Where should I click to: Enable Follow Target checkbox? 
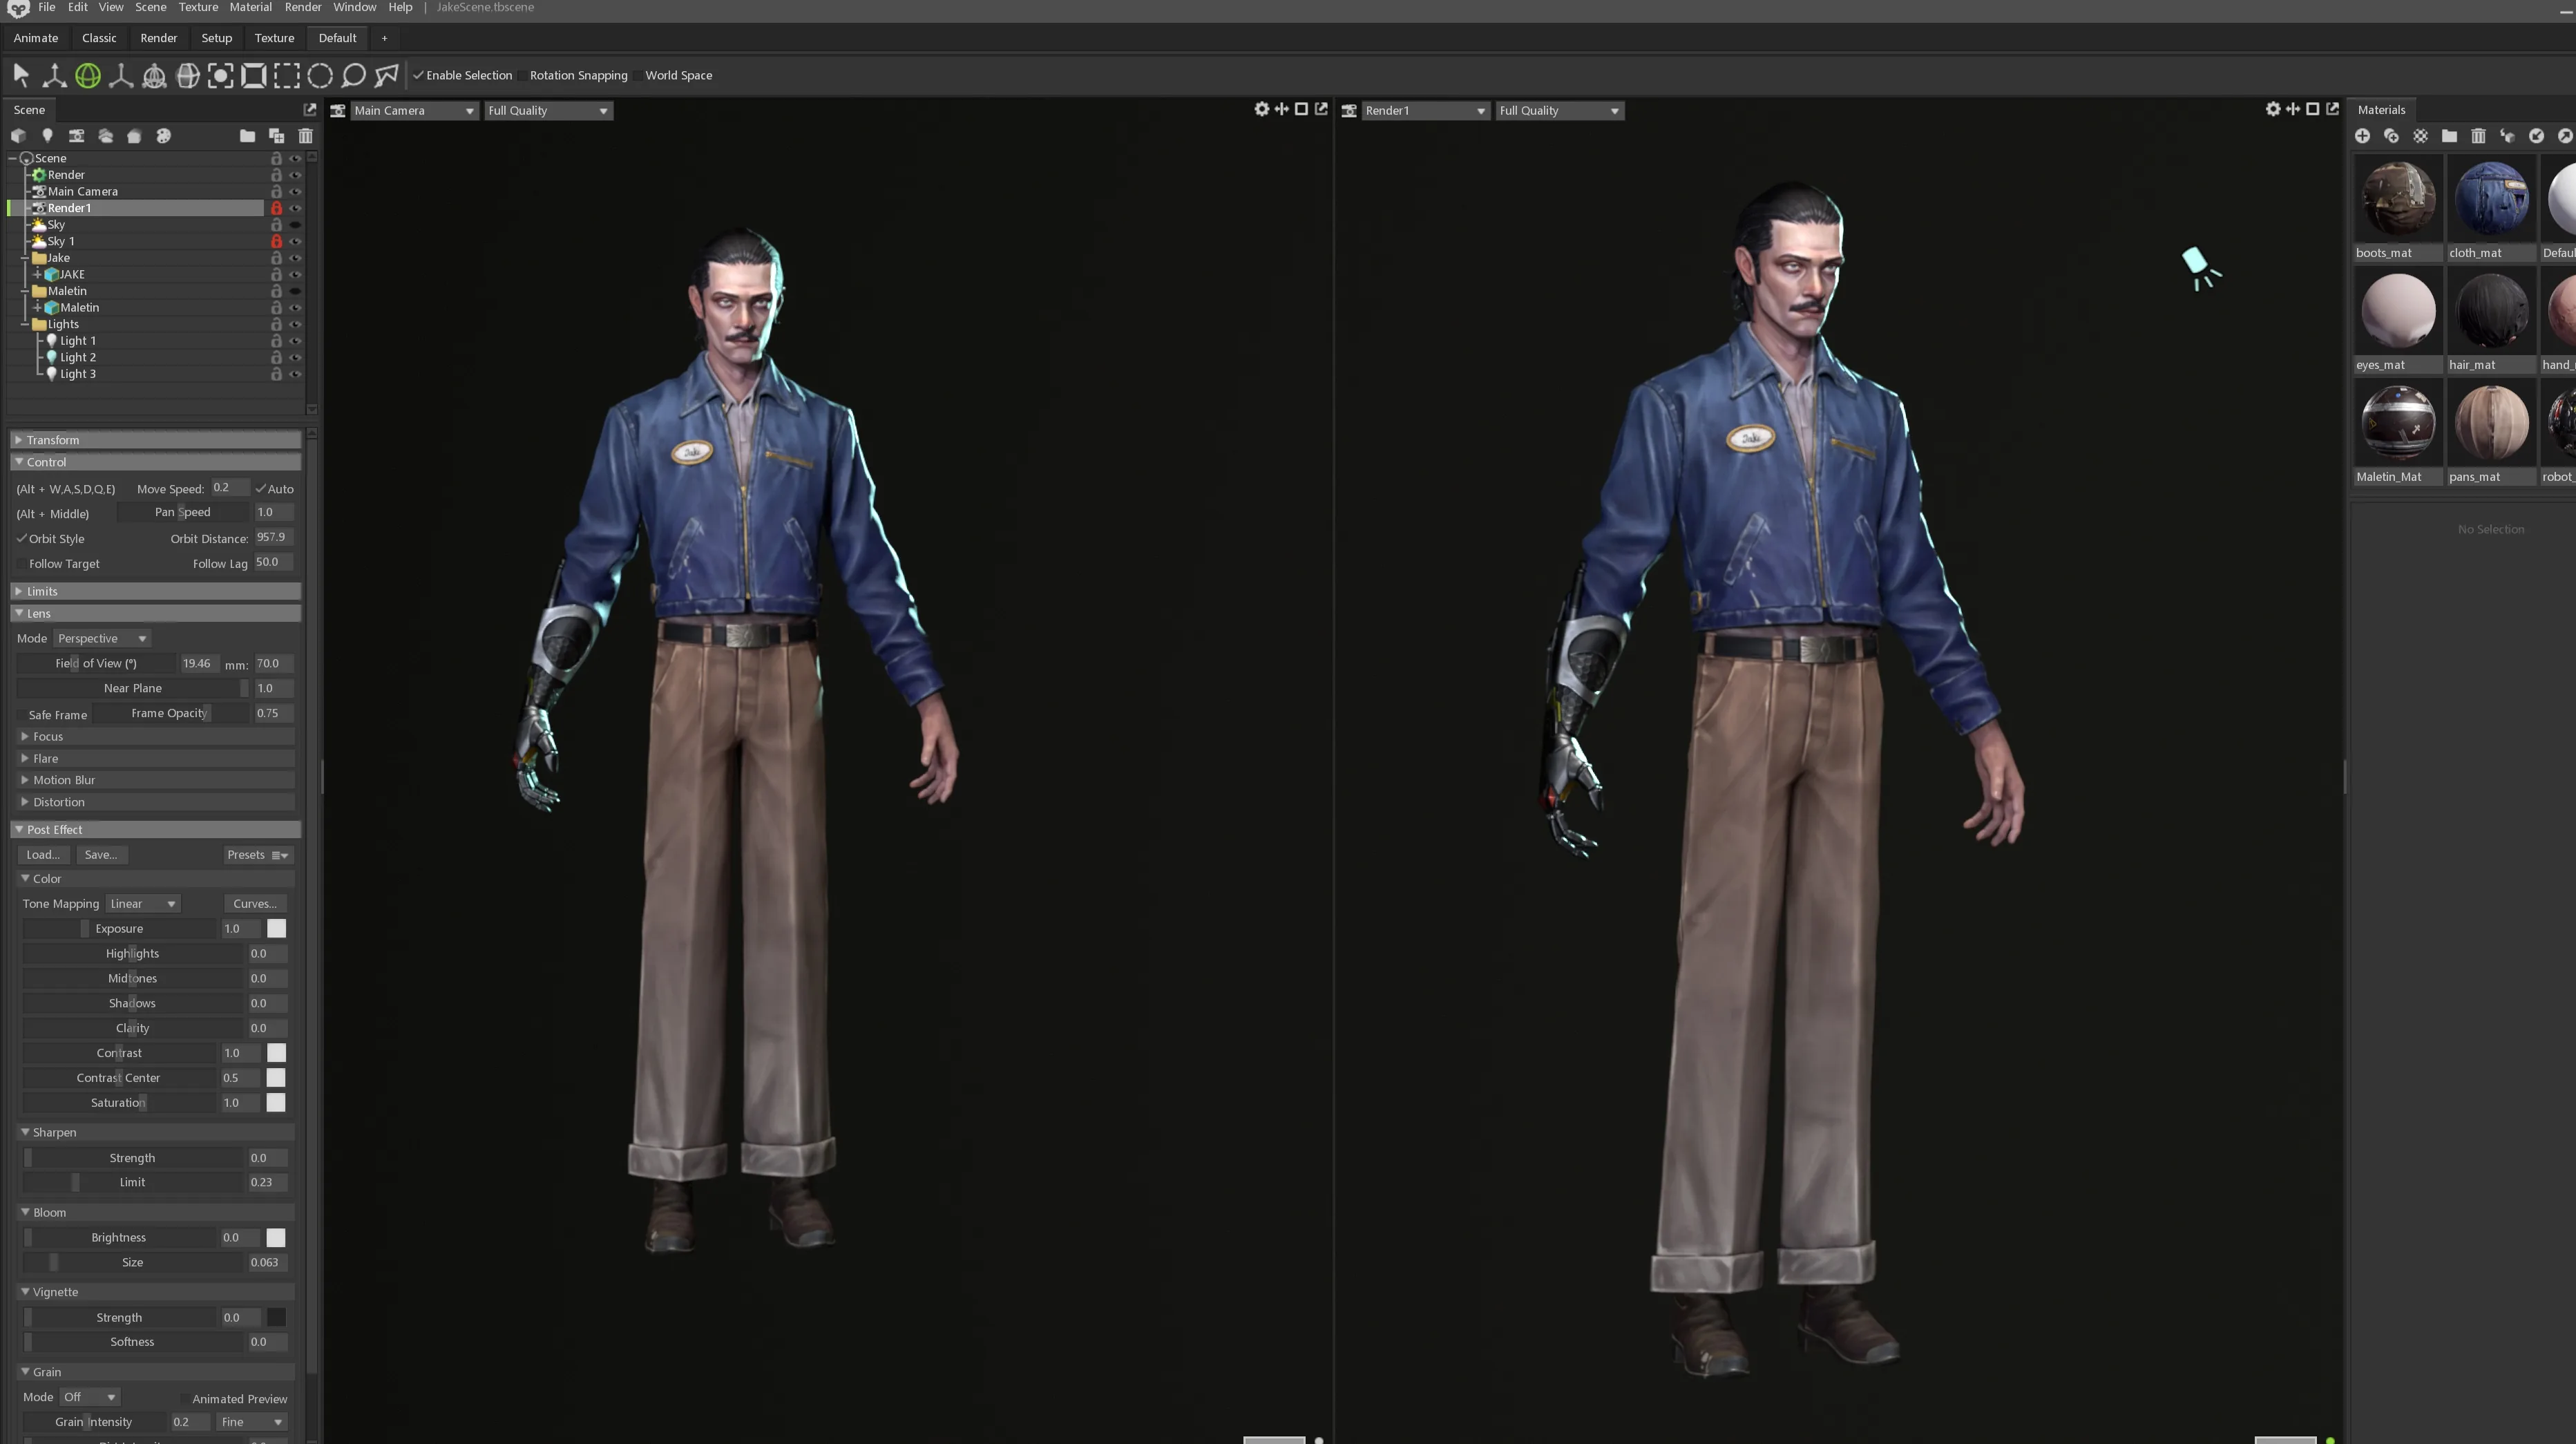coord(22,563)
